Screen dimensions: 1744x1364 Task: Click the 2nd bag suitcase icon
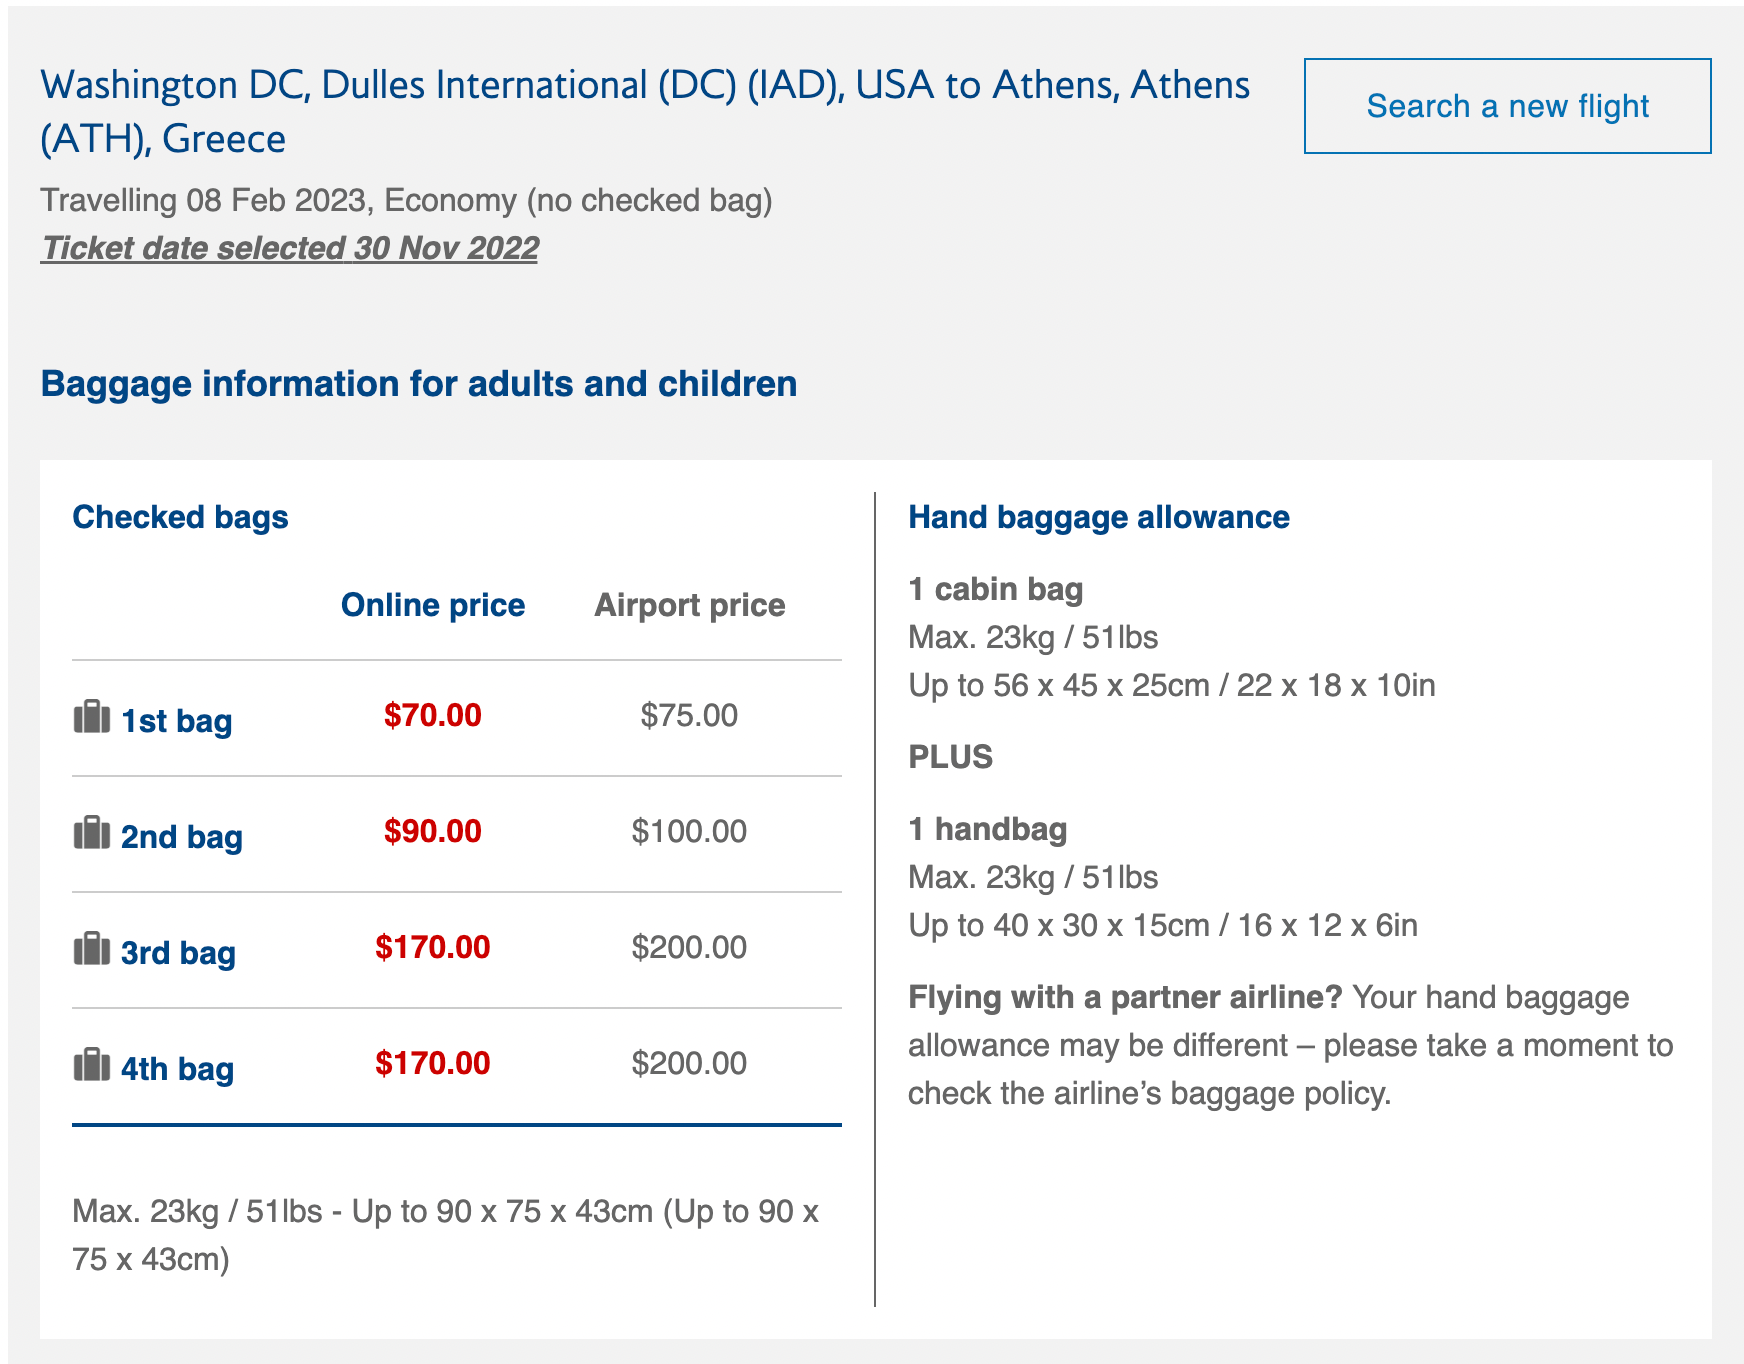point(91,833)
